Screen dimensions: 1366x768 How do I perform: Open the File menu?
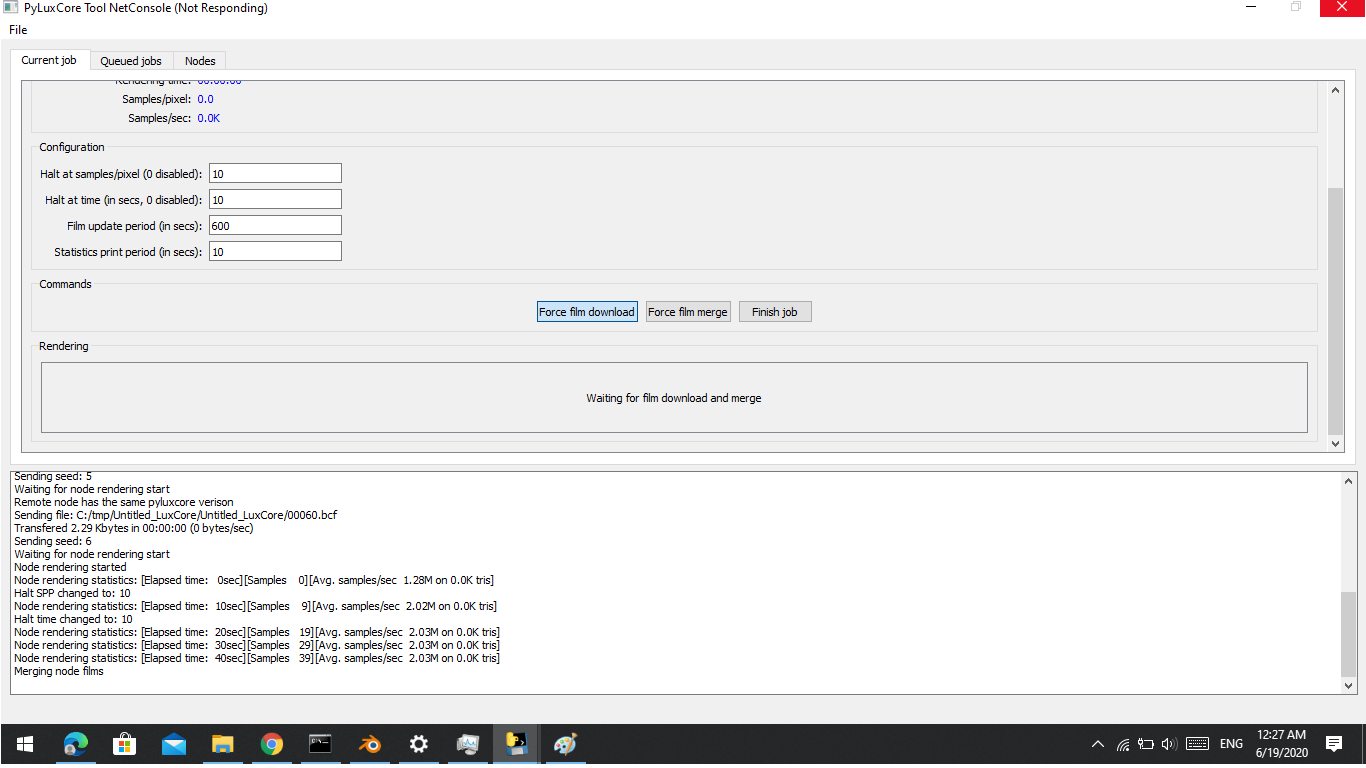point(18,30)
